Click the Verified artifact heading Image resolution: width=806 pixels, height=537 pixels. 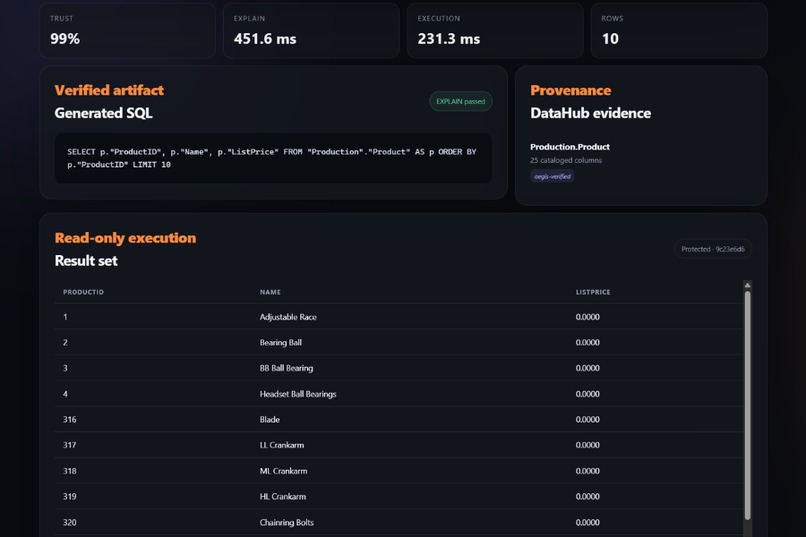(x=109, y=90)
